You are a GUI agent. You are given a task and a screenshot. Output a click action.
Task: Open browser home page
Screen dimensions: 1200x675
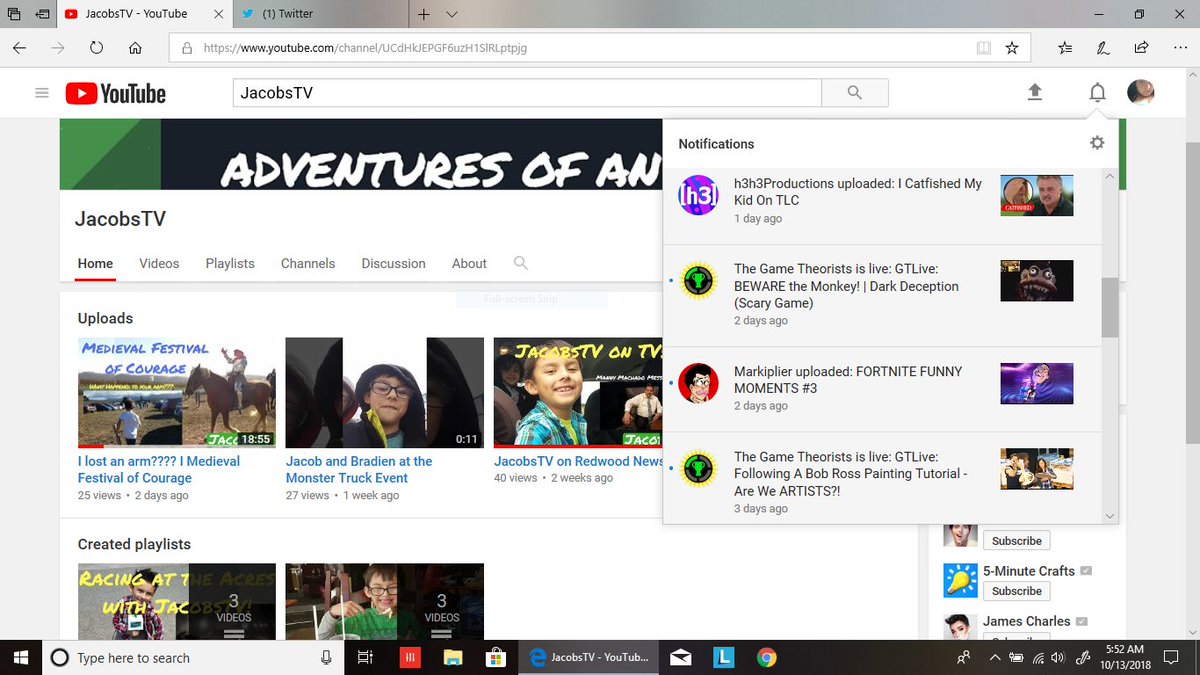[135, 47]
